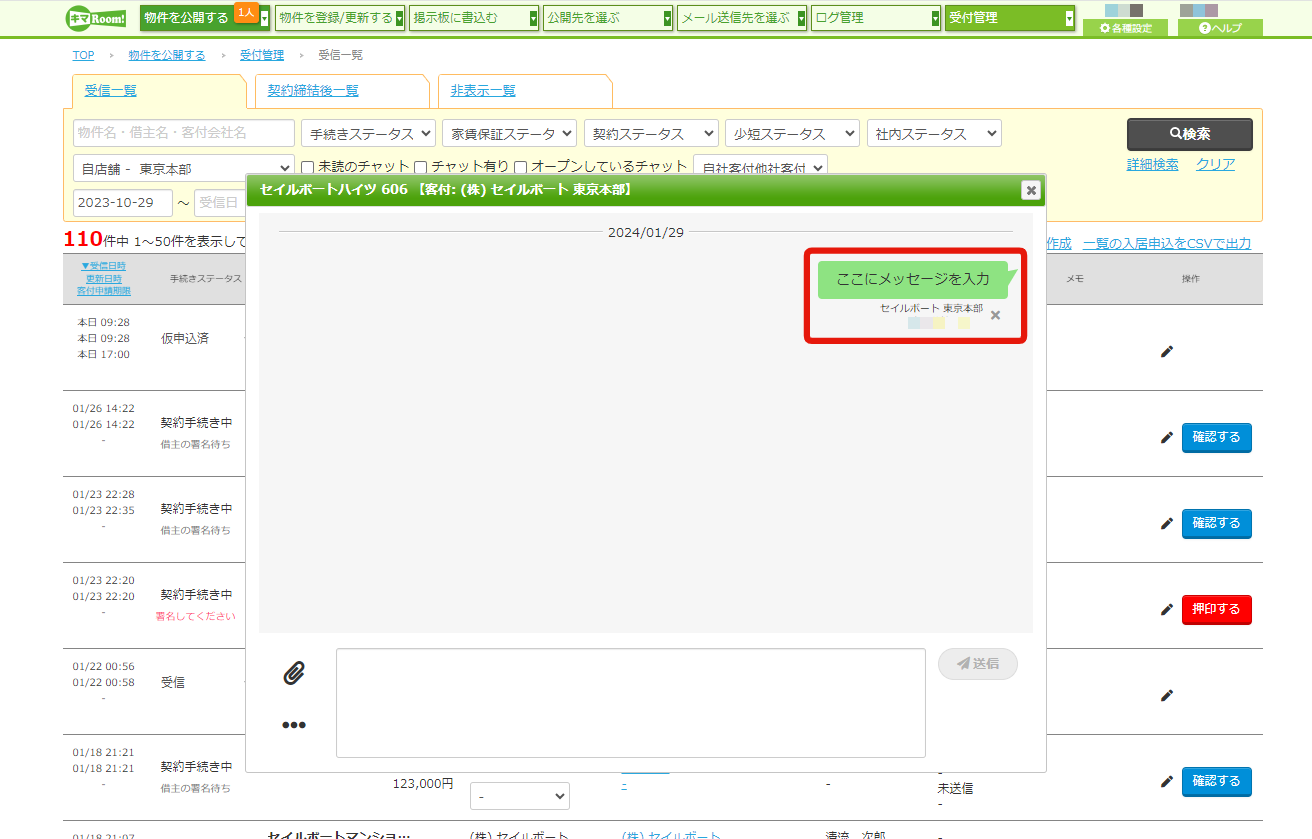Edit the 01/23 22:20 row pencil icon
Screen dimensions: 1312x839
1166,609
